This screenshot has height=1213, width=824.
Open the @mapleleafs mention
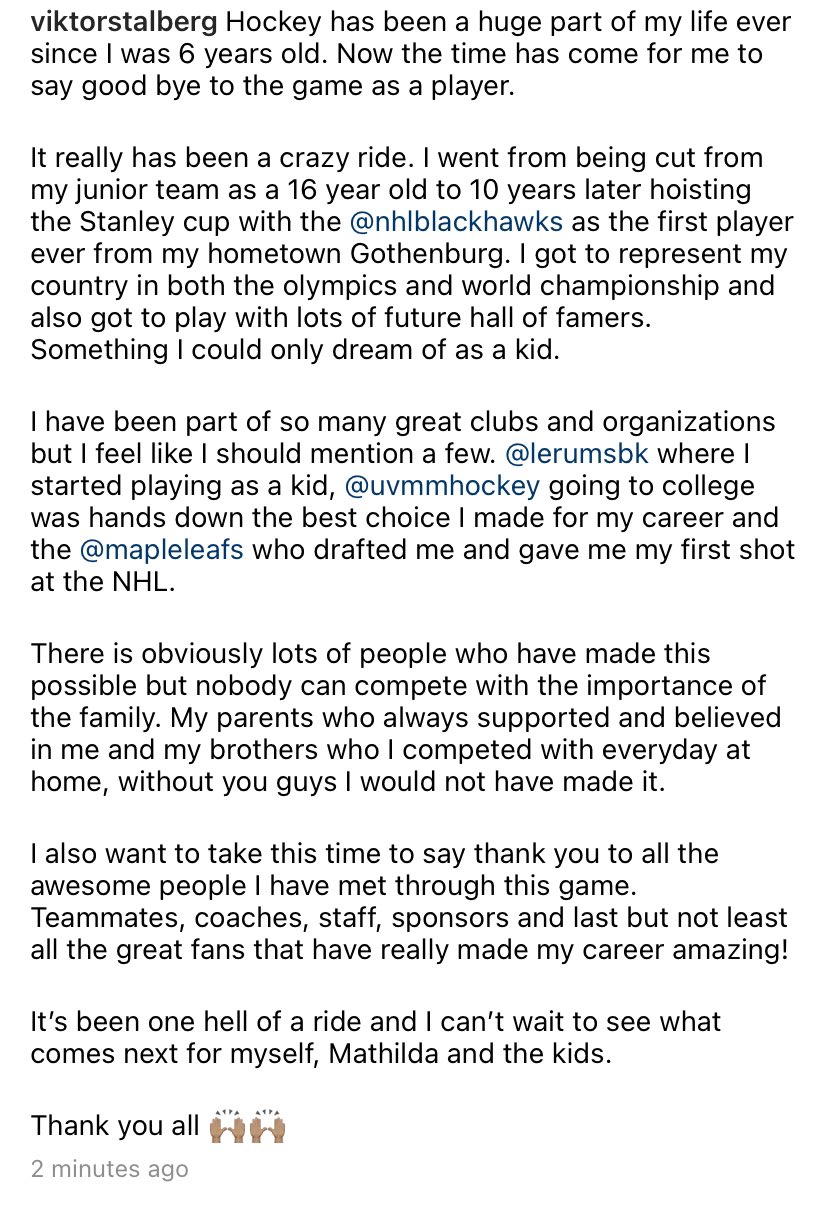(x=161, y=551)
